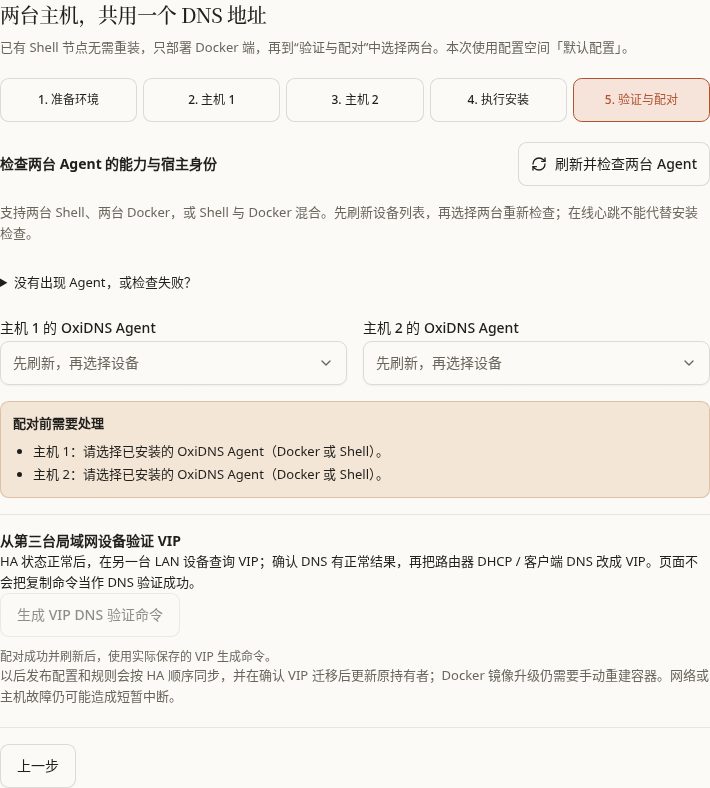The width and height of the screenshot is (710, 788).
Task: Click the 主机 2：请选择已安装的 OxiDNS Agent item
Action: tap(208, 474)
